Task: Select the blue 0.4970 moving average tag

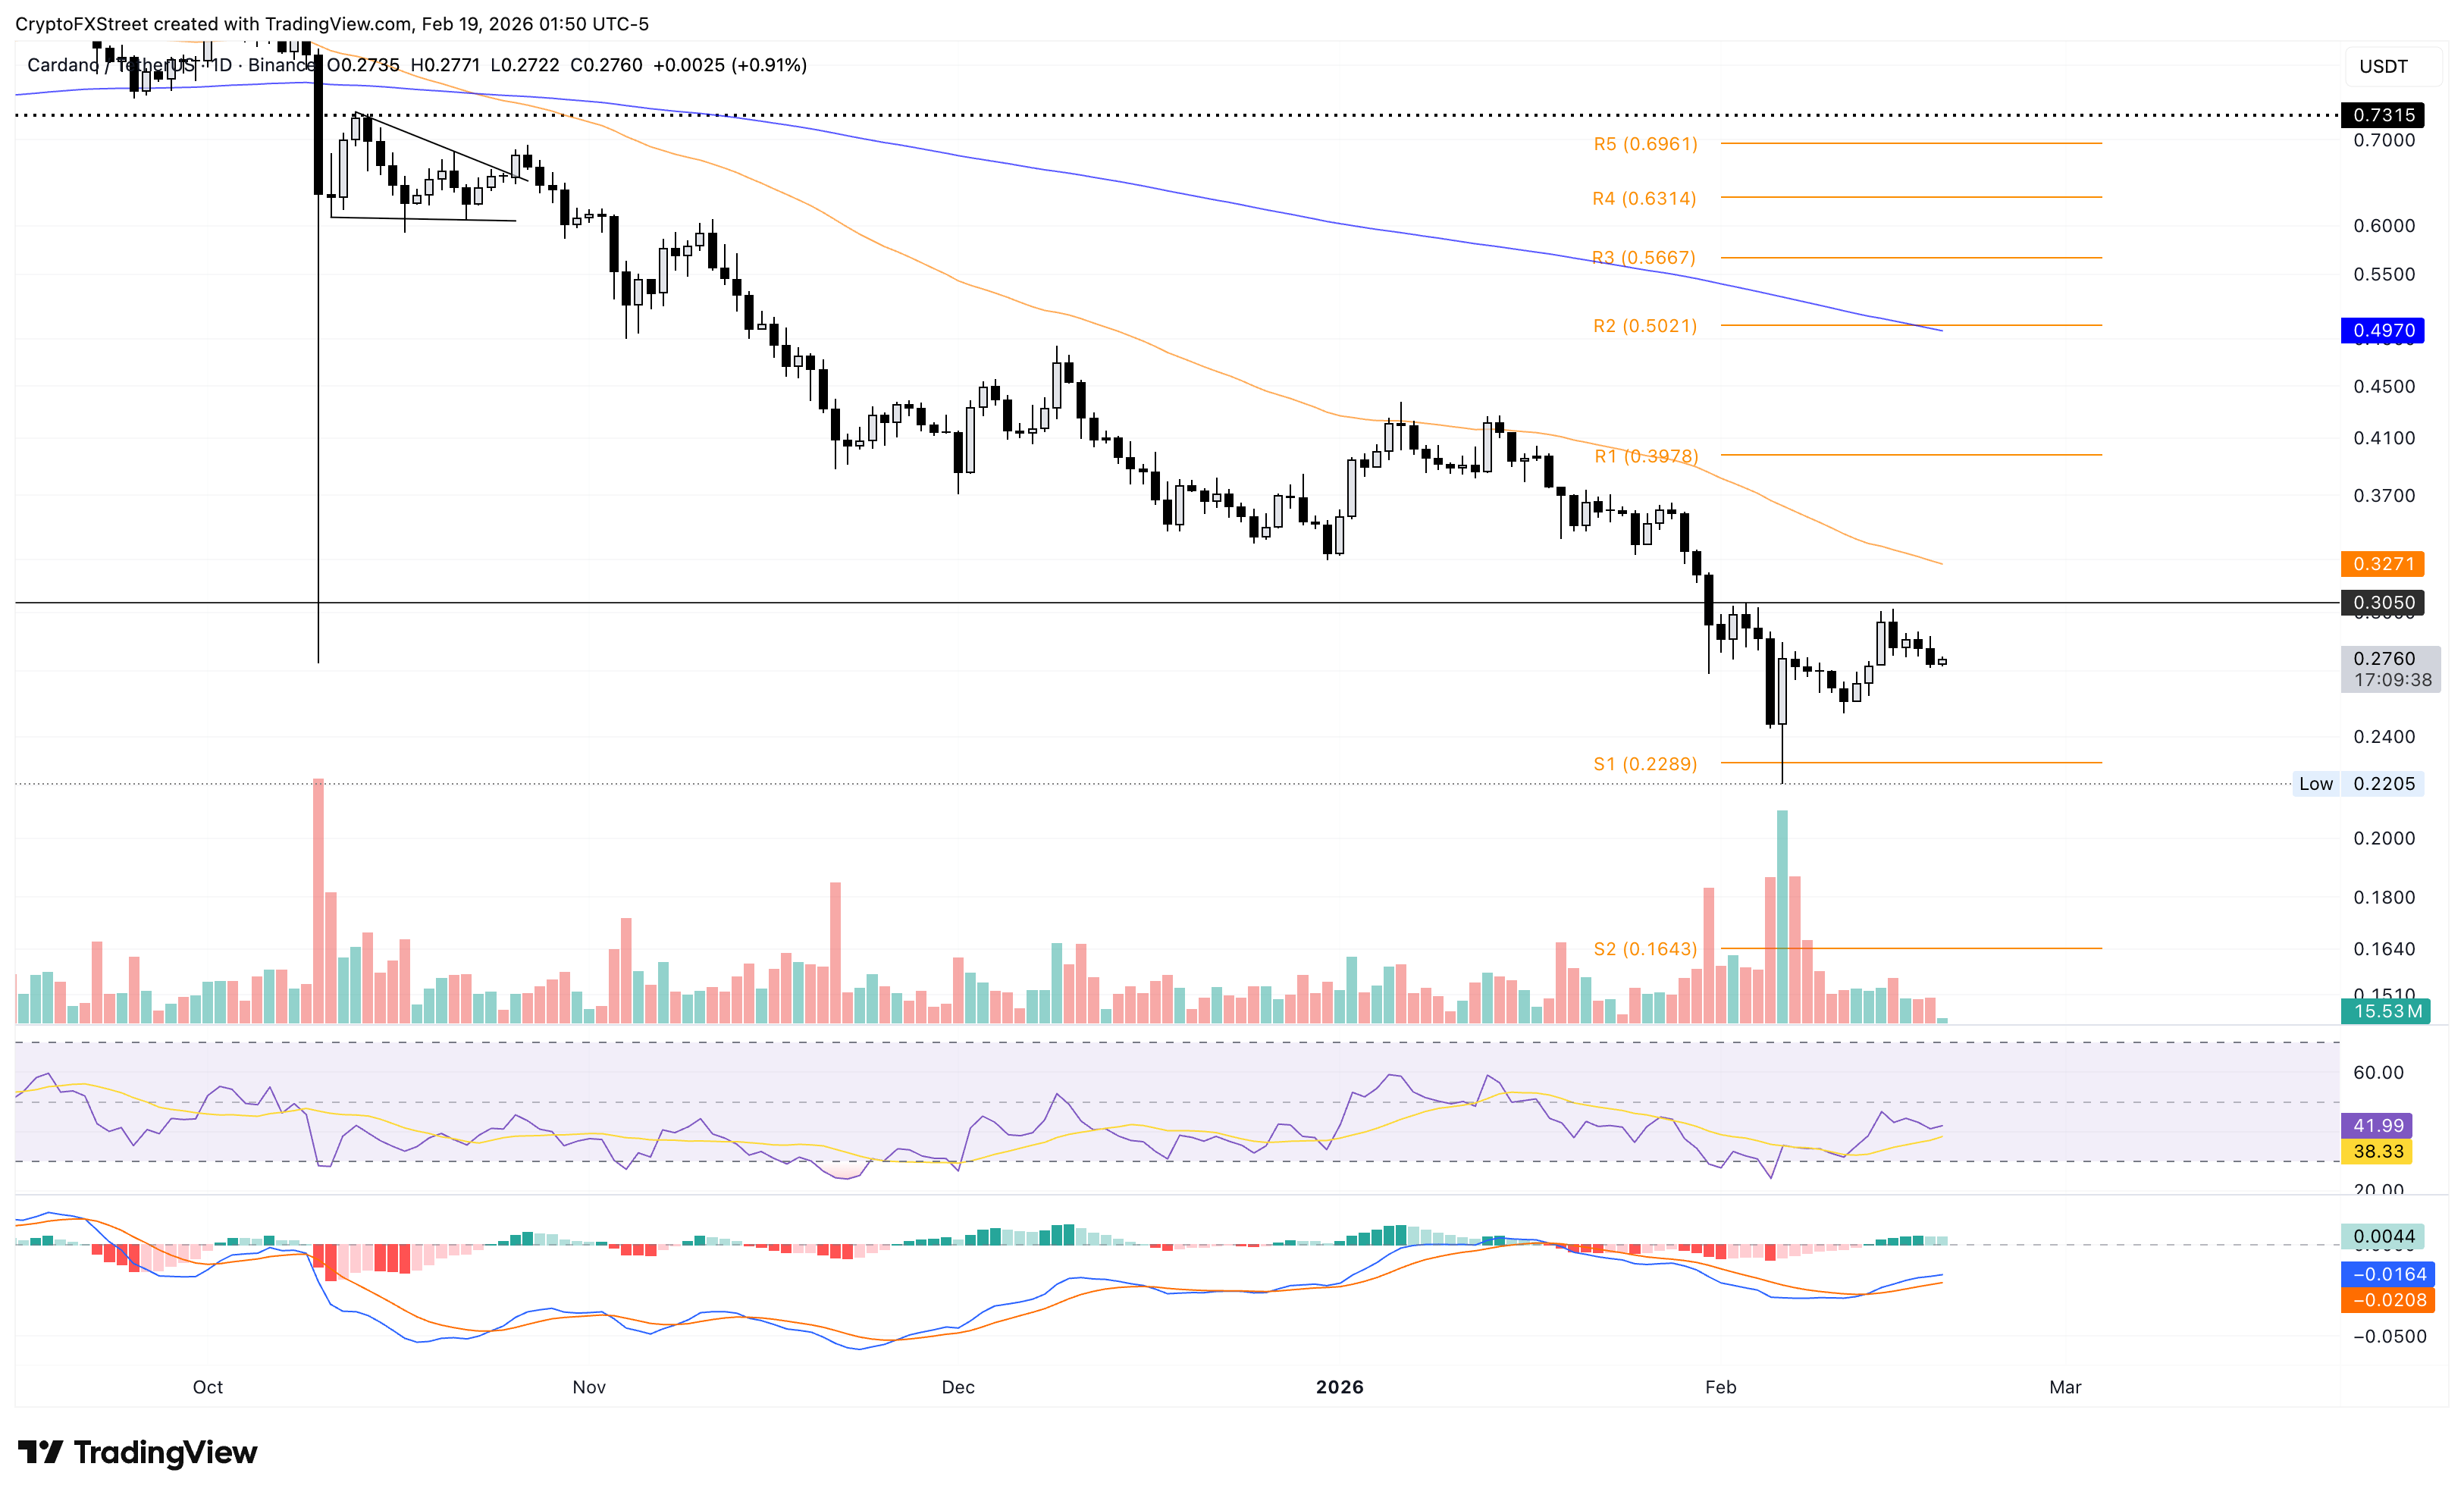Action: 2382,330
